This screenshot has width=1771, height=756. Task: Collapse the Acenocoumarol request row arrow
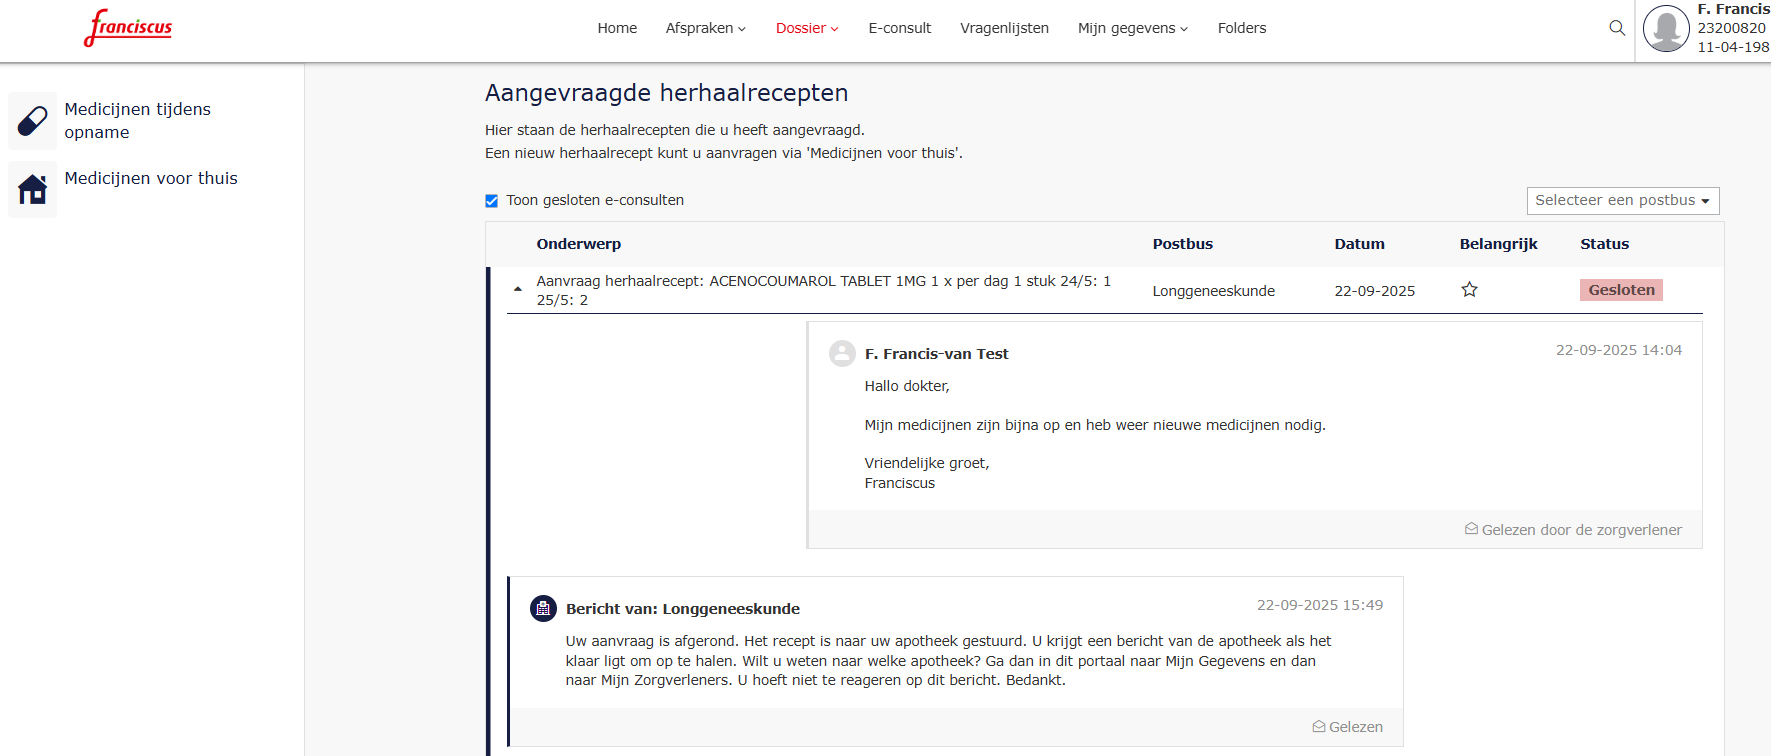[517, 289]
